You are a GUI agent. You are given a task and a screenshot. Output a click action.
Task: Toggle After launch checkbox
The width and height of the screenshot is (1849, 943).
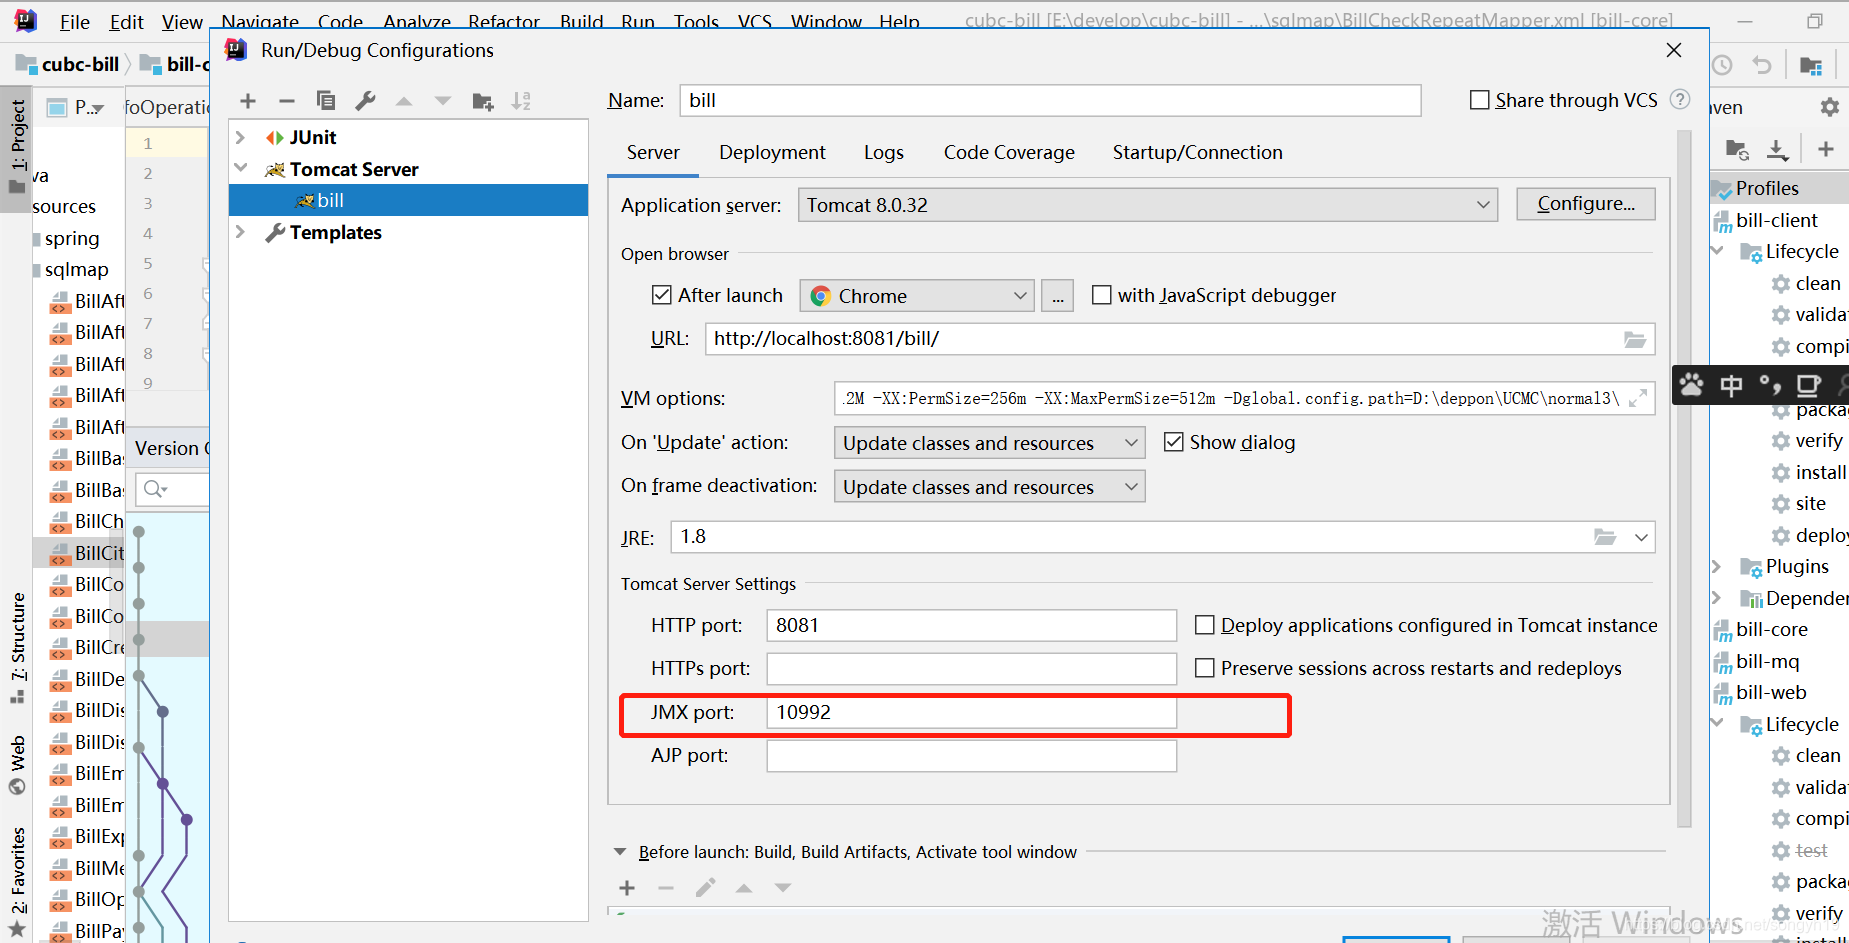point(661,295)
